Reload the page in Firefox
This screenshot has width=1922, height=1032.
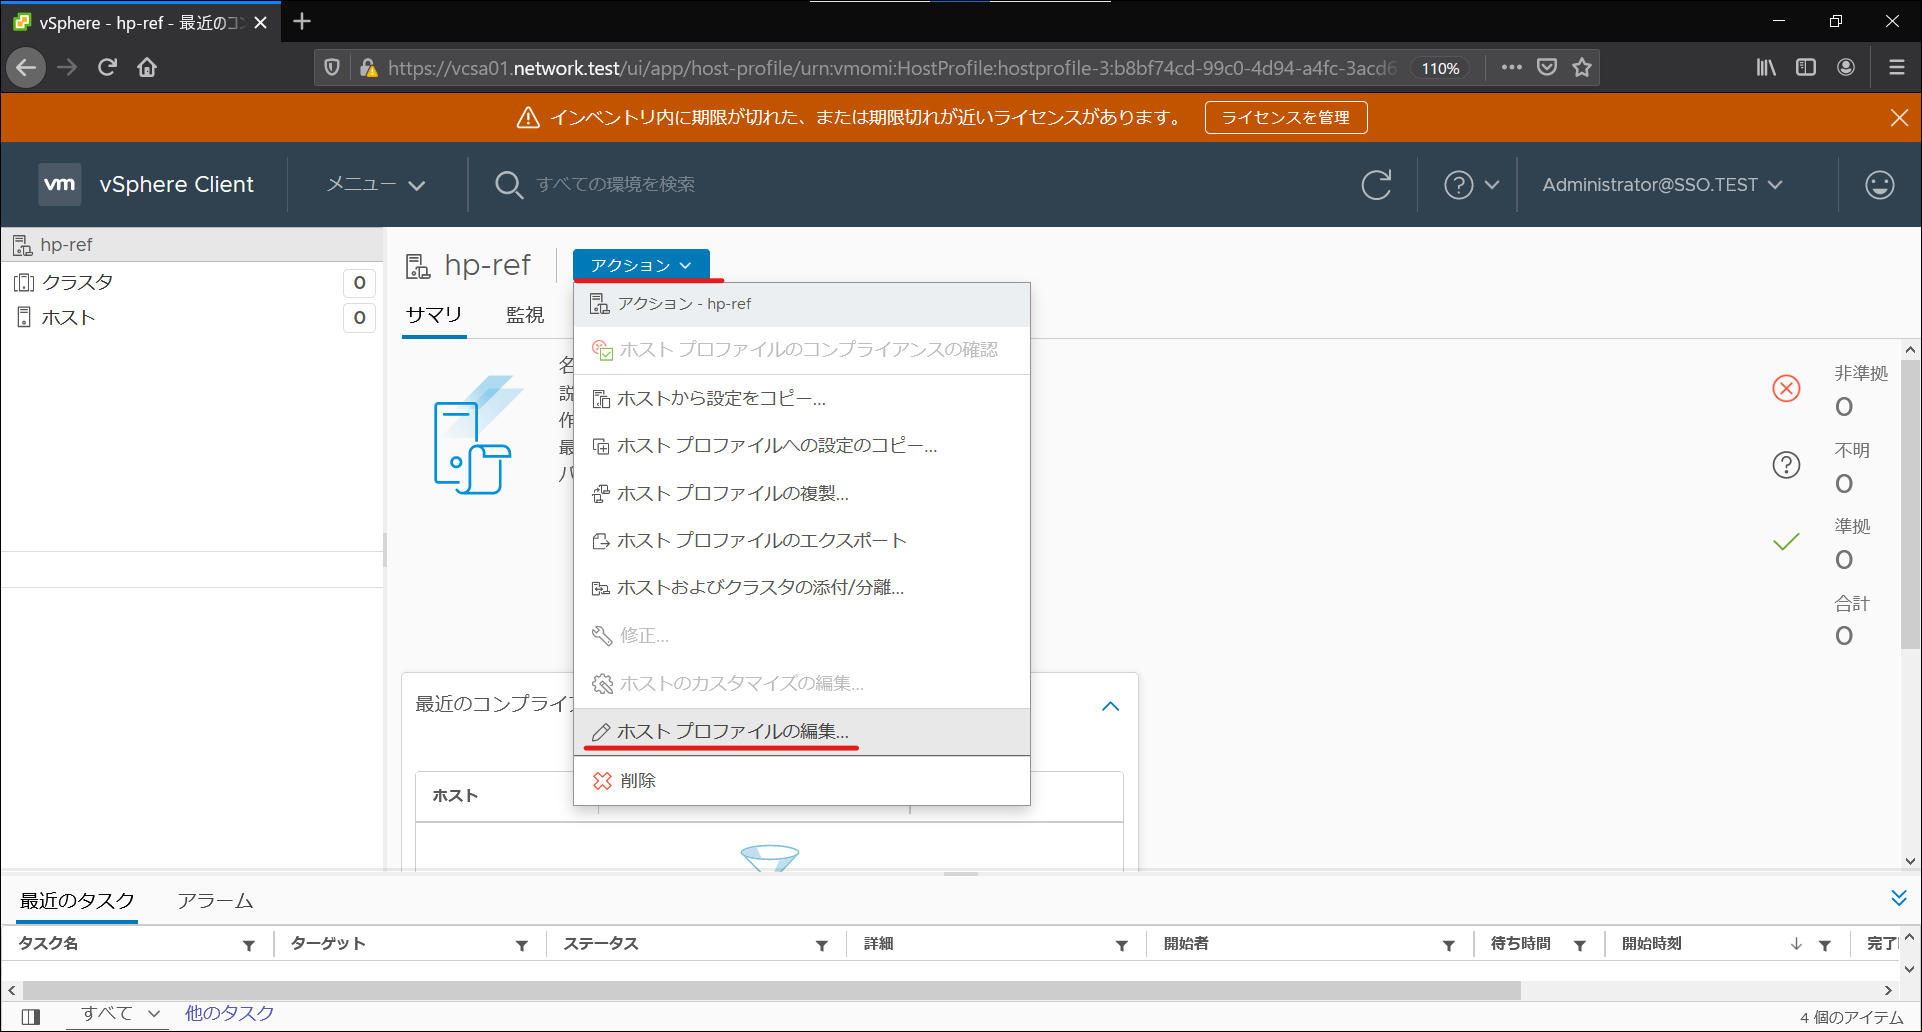(x=107, y=67)
